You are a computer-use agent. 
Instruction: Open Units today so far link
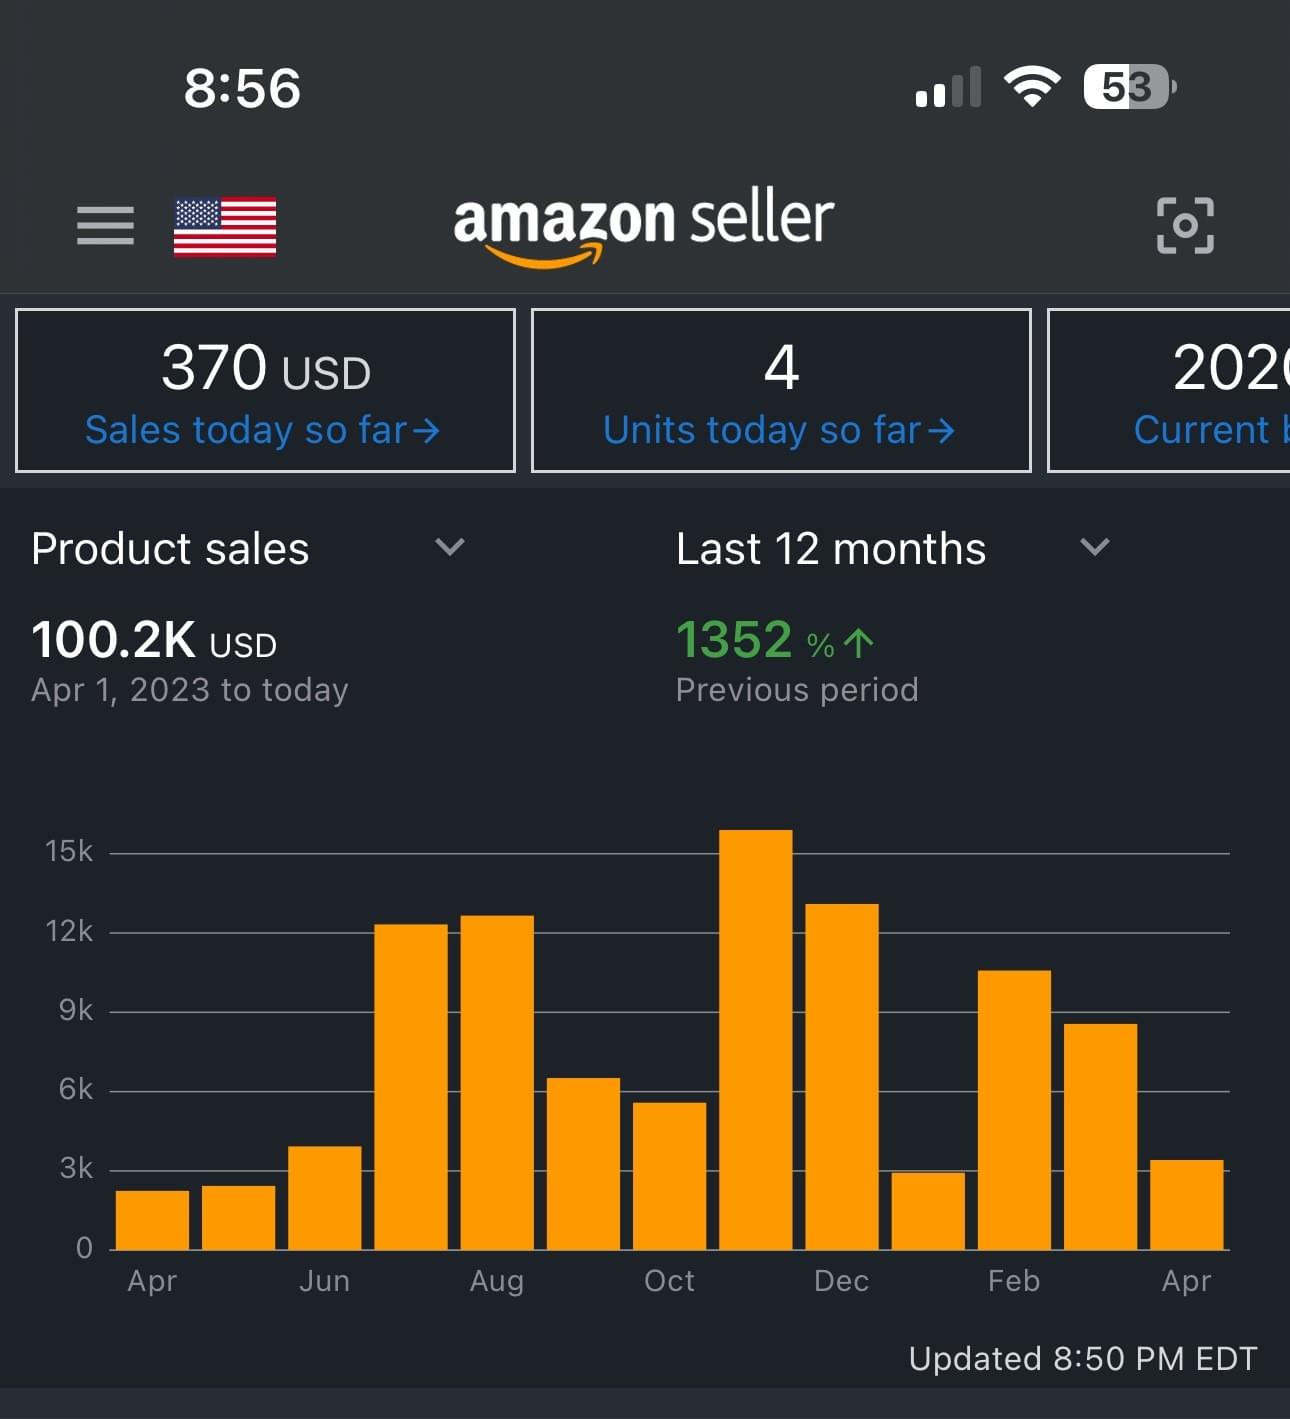click(779, 430)
